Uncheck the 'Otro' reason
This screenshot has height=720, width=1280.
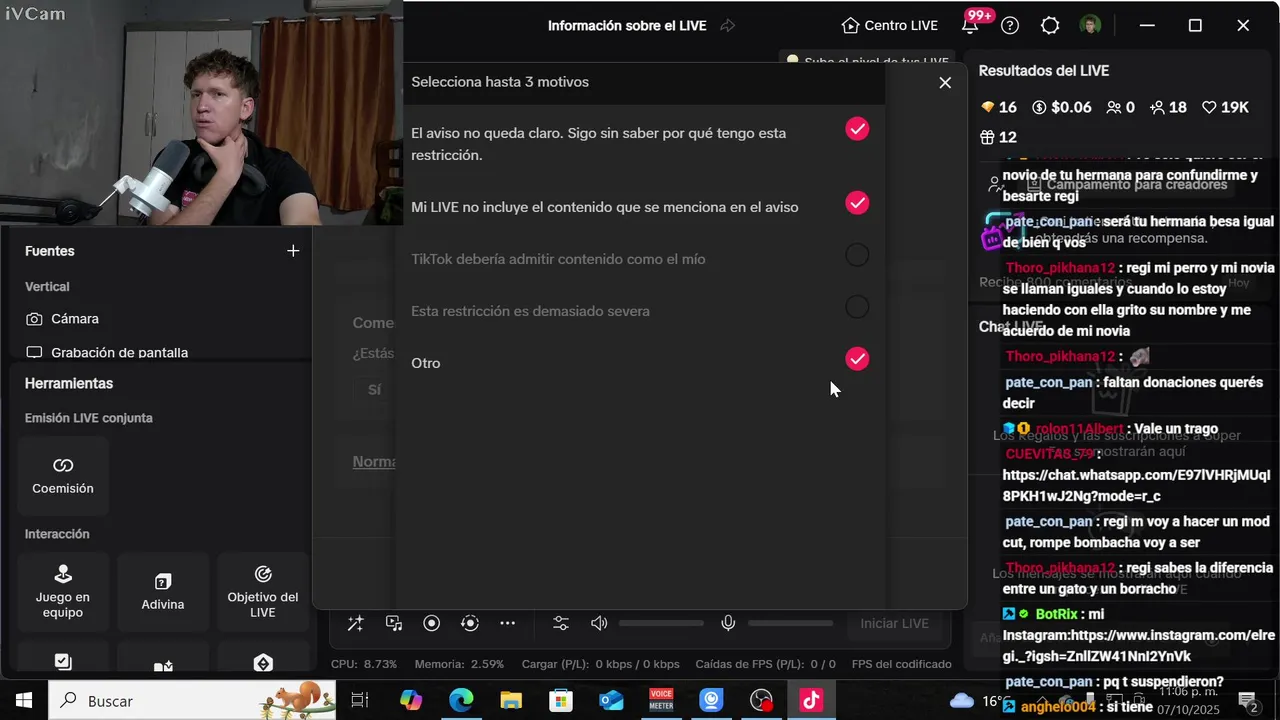pyautogui.click(x=857, y=359)
